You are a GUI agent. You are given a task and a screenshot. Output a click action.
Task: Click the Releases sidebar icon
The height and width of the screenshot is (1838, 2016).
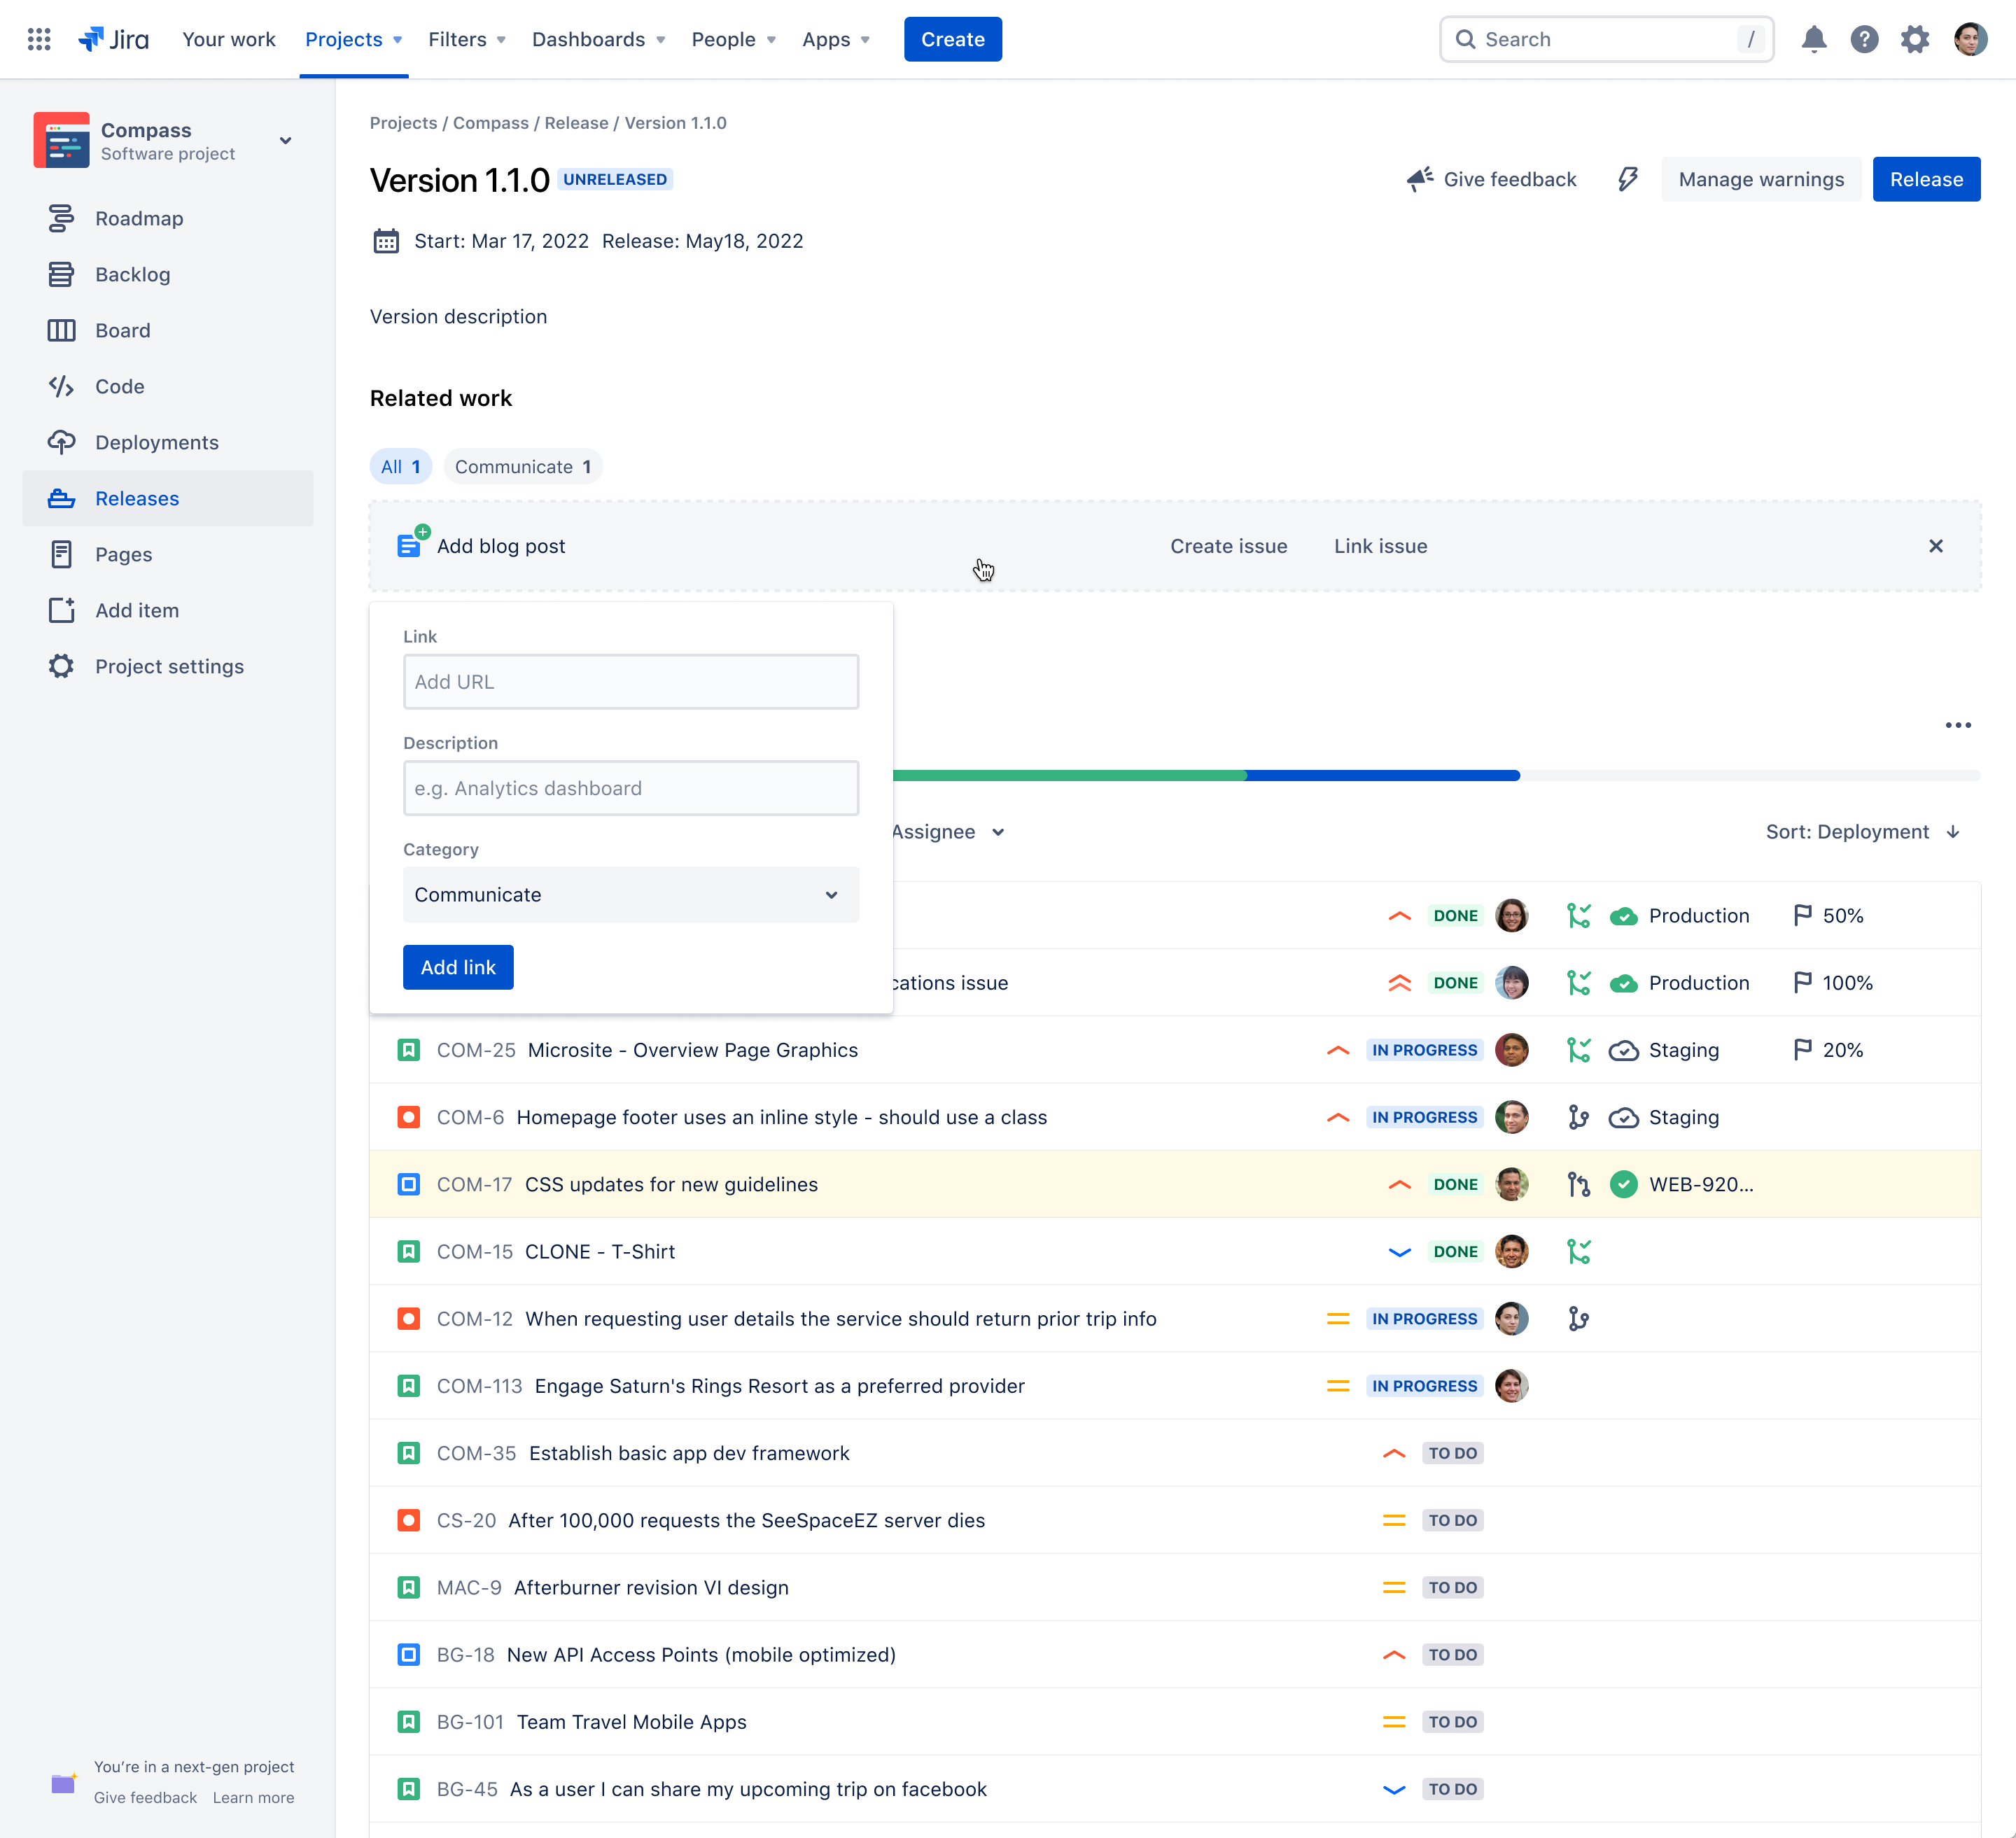[61, 498]
